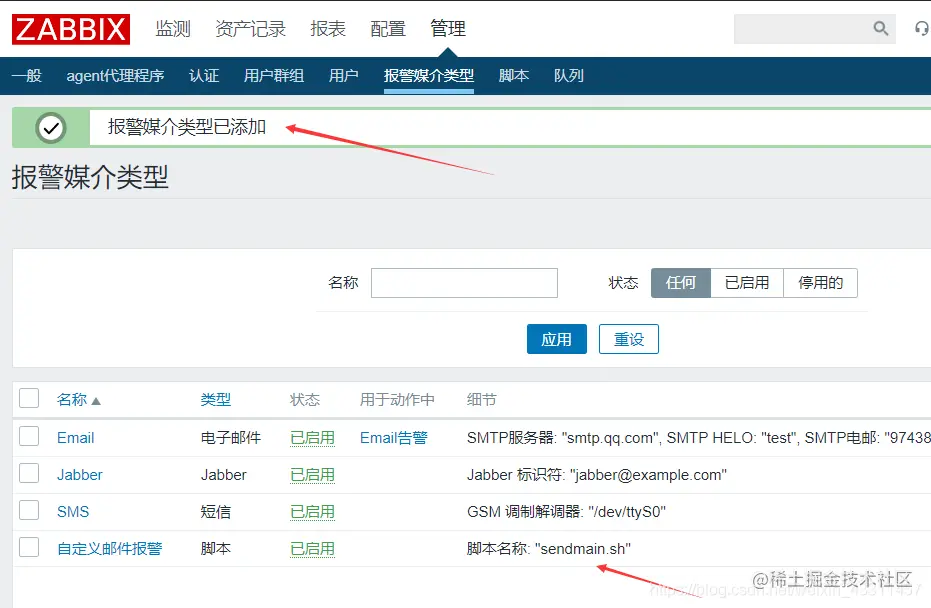Viewport: 931px width, 608px height.
Task: Select the 报警媒介类型 submenu
Action: [429, 75]
